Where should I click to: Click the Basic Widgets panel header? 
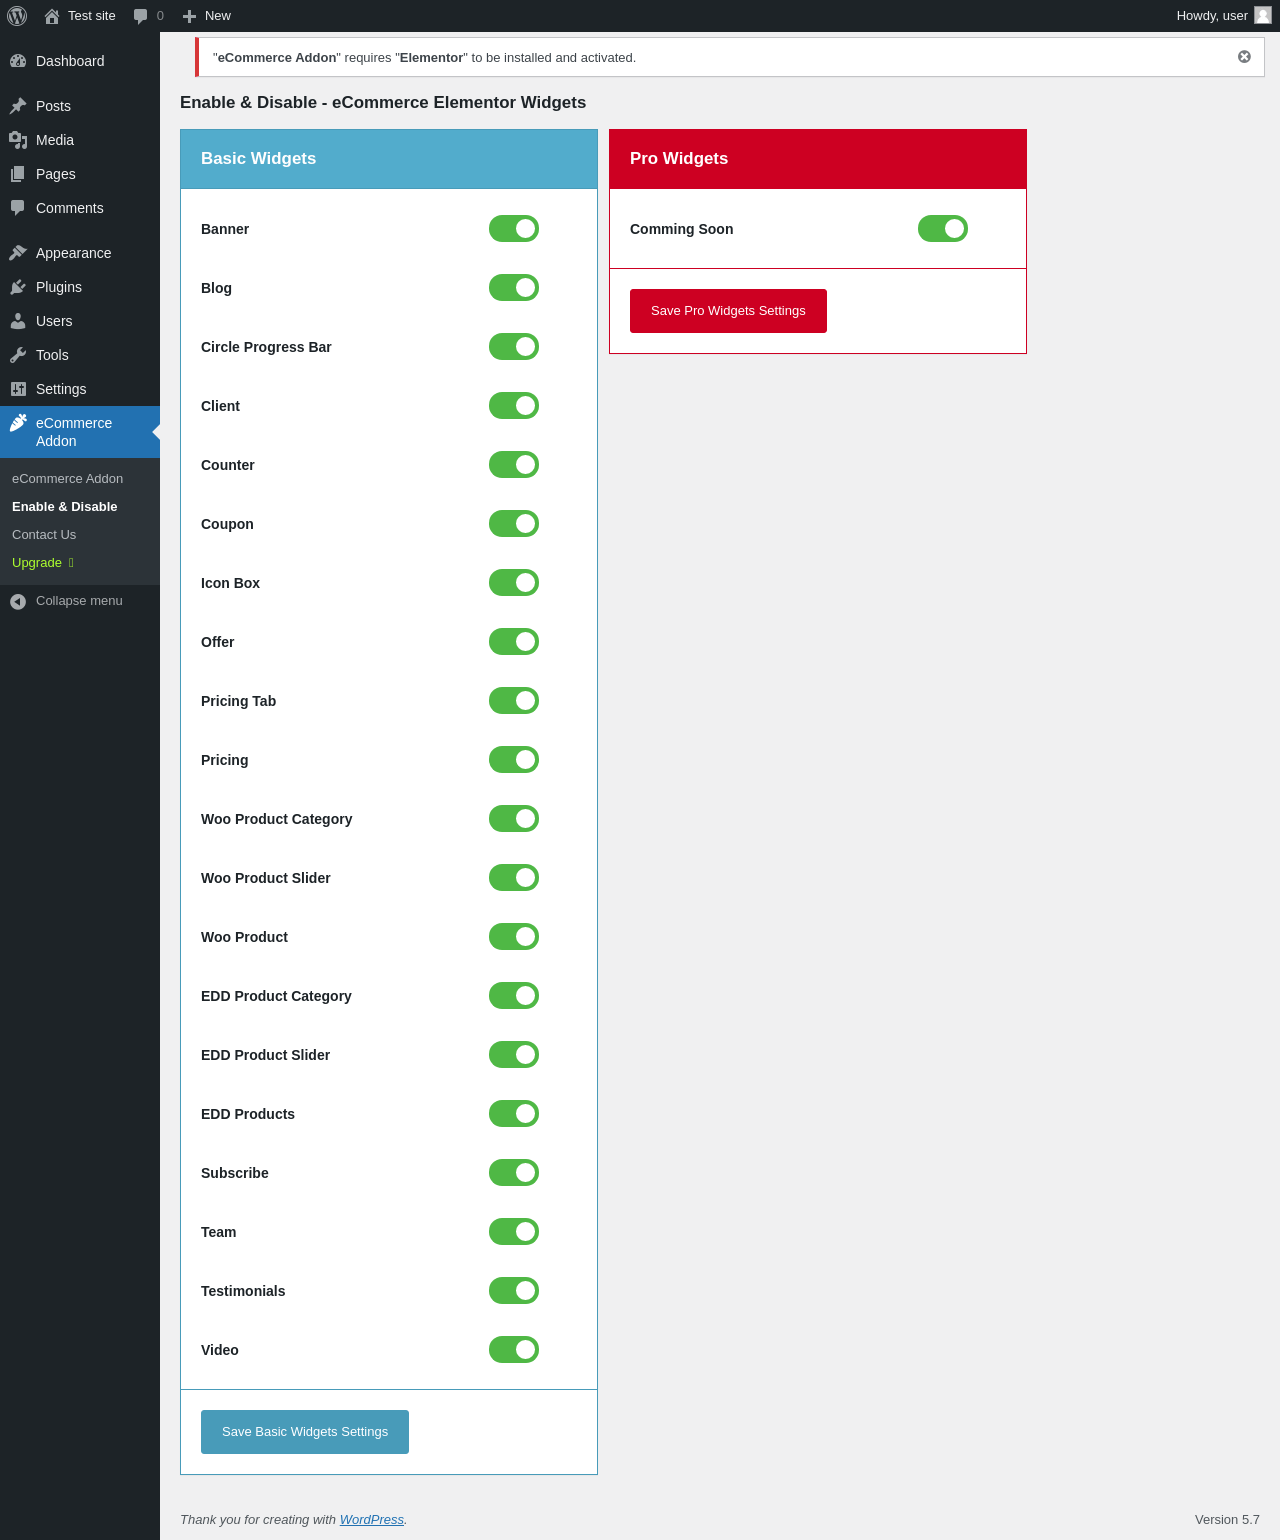coord(389,159)
